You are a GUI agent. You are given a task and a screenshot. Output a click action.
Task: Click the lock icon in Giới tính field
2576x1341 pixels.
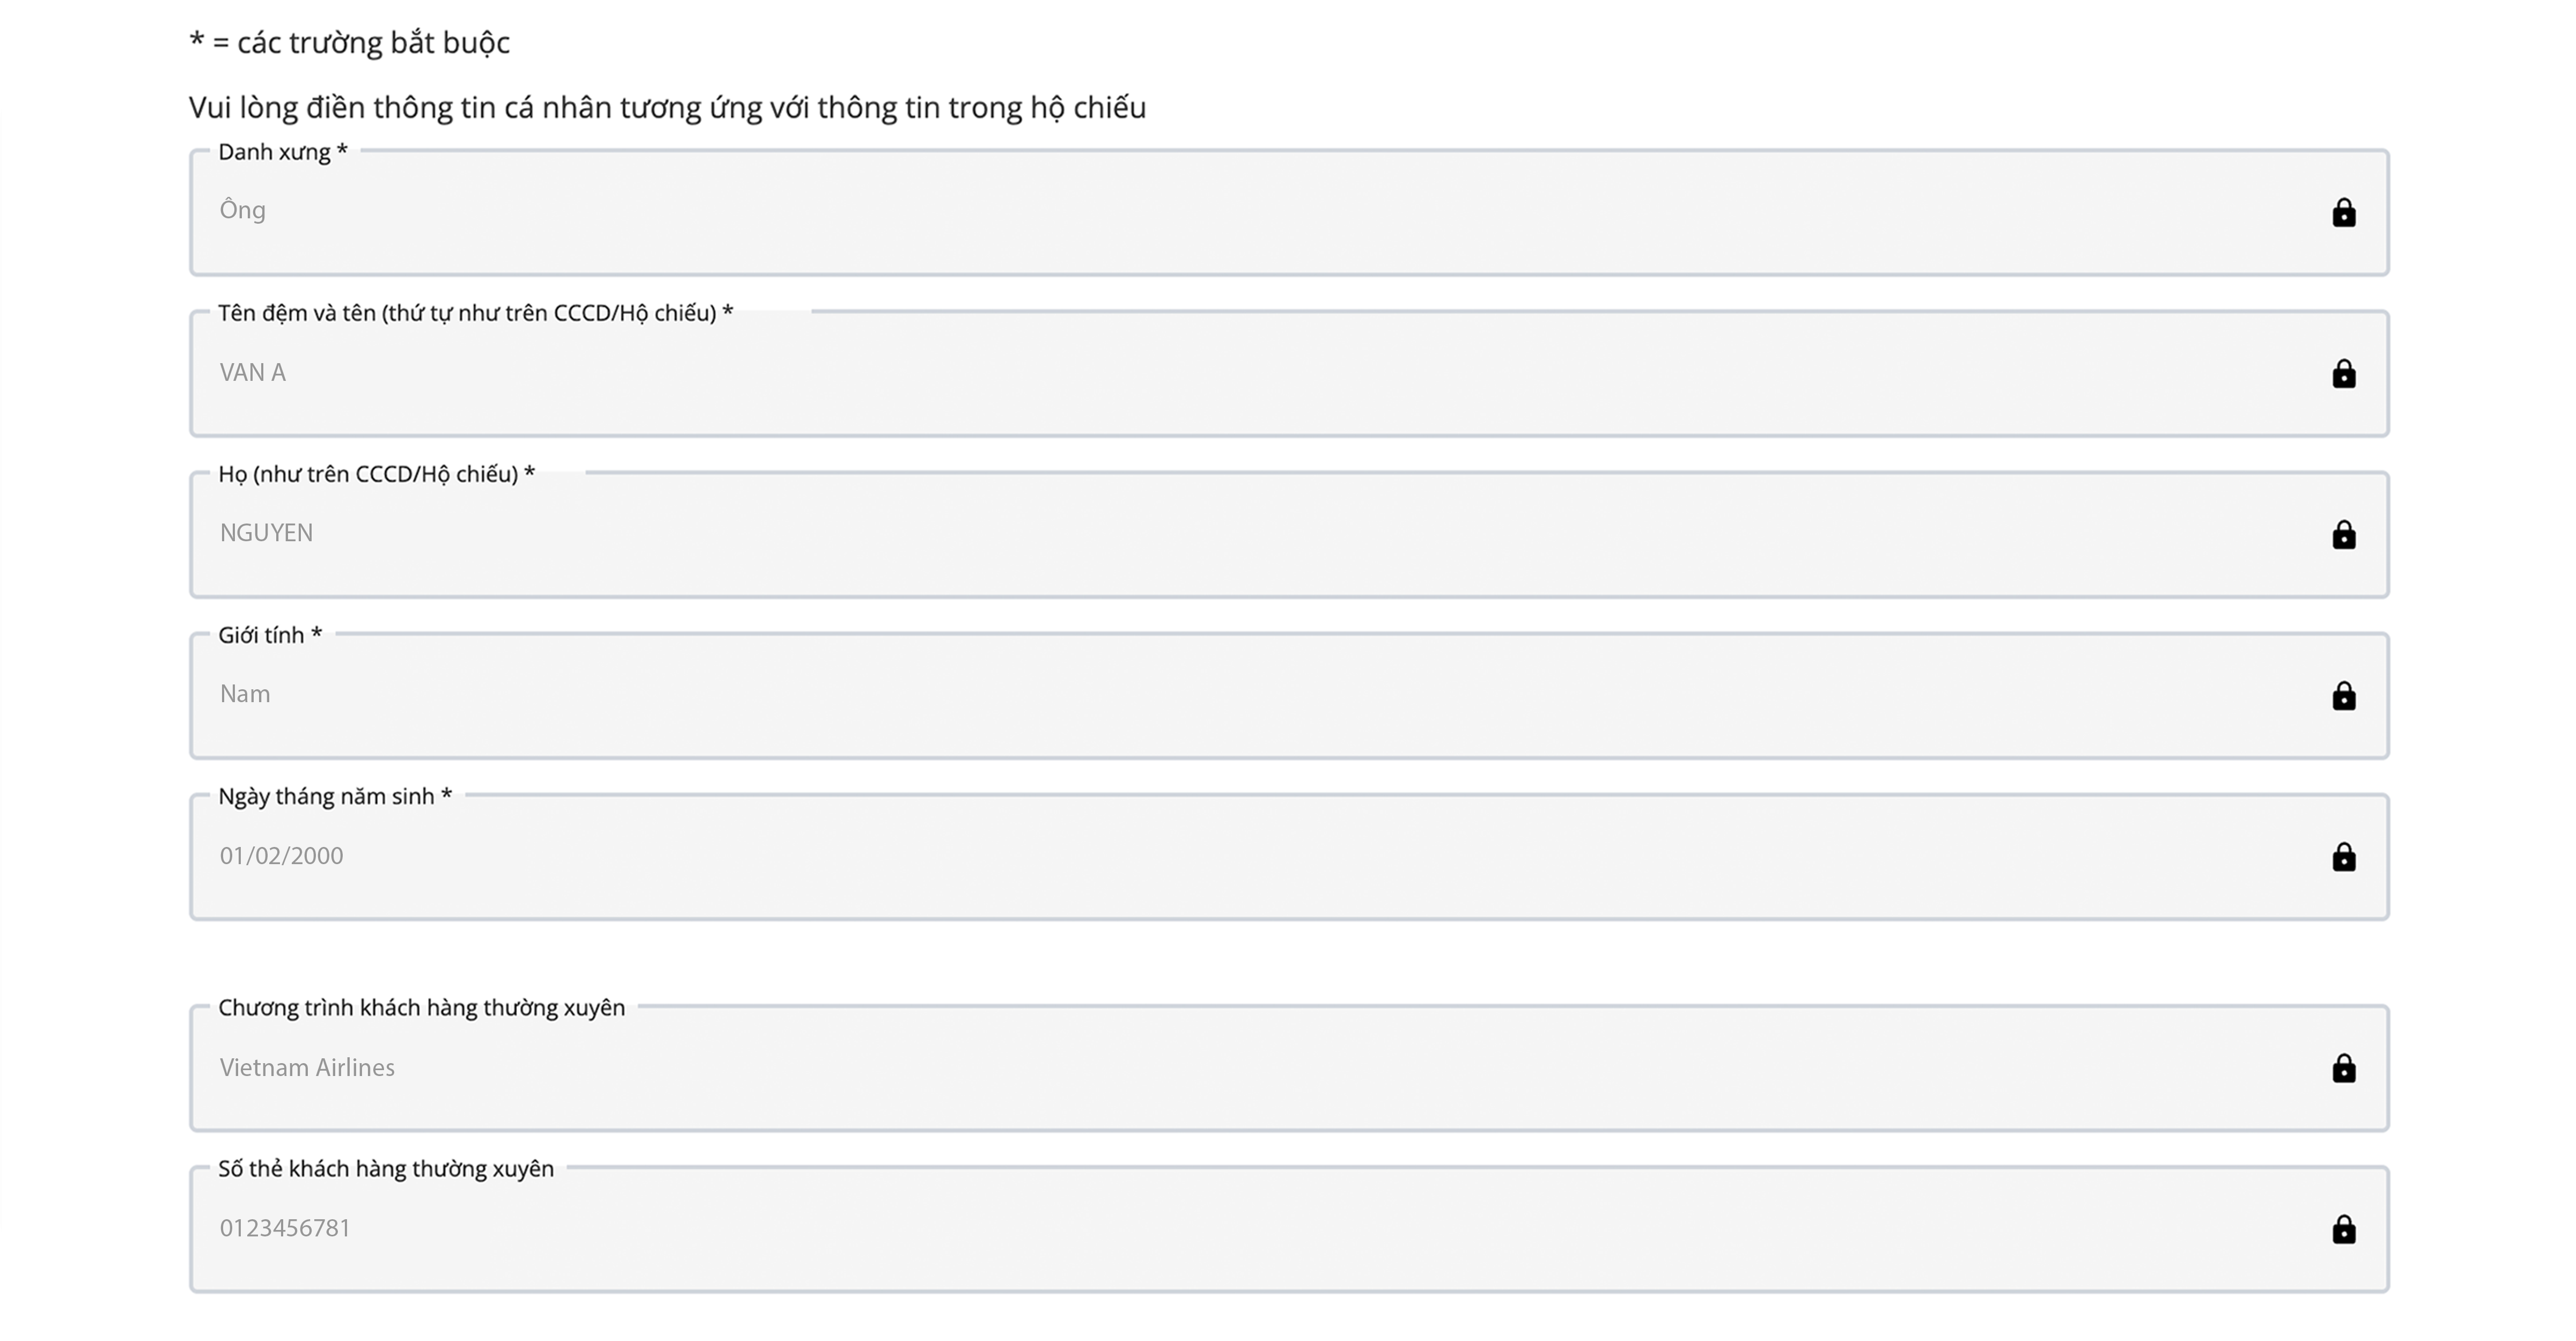pos(2343,696)
